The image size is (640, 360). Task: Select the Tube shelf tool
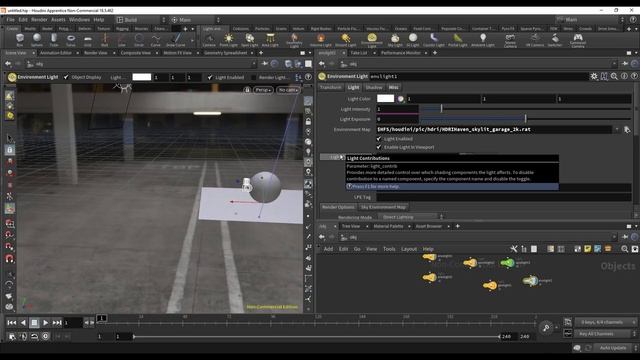[x=54, y=40]
